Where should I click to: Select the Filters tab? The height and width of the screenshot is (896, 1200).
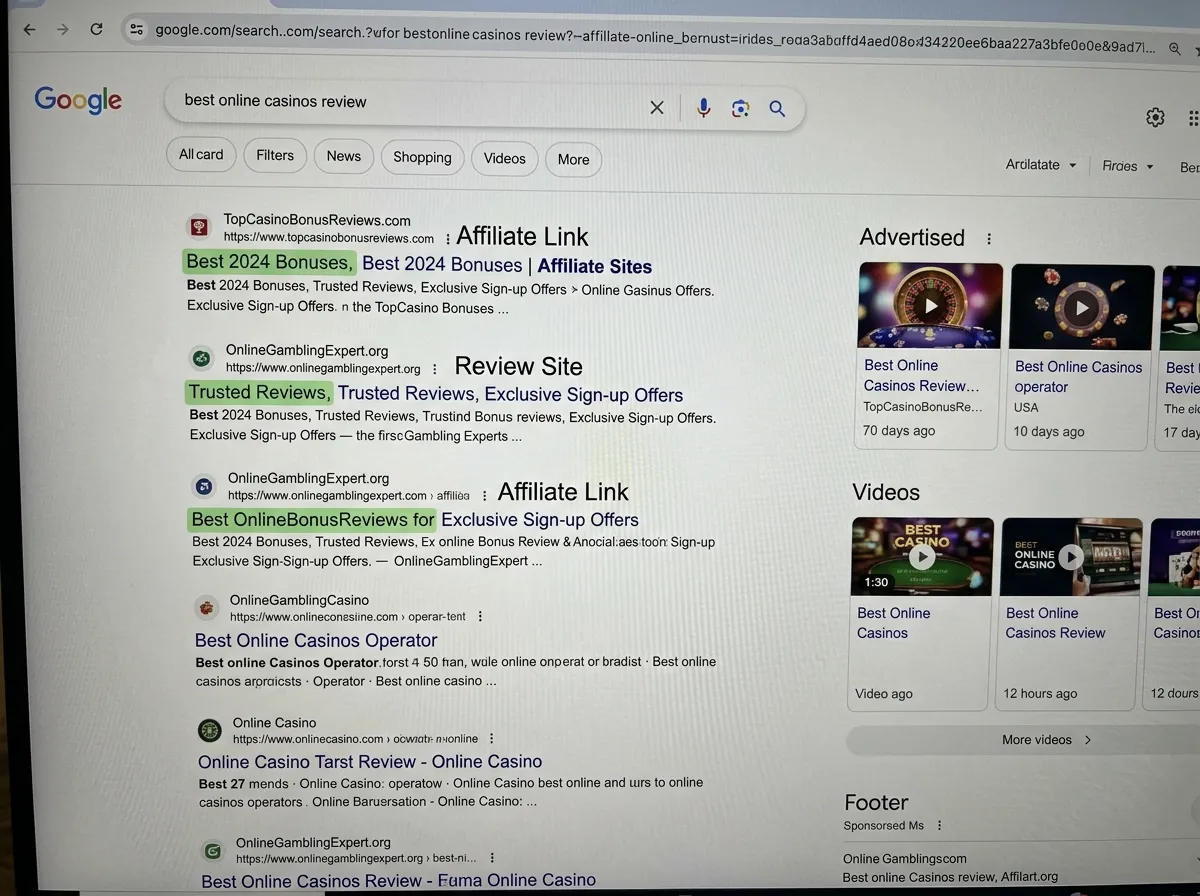[275, 155]
